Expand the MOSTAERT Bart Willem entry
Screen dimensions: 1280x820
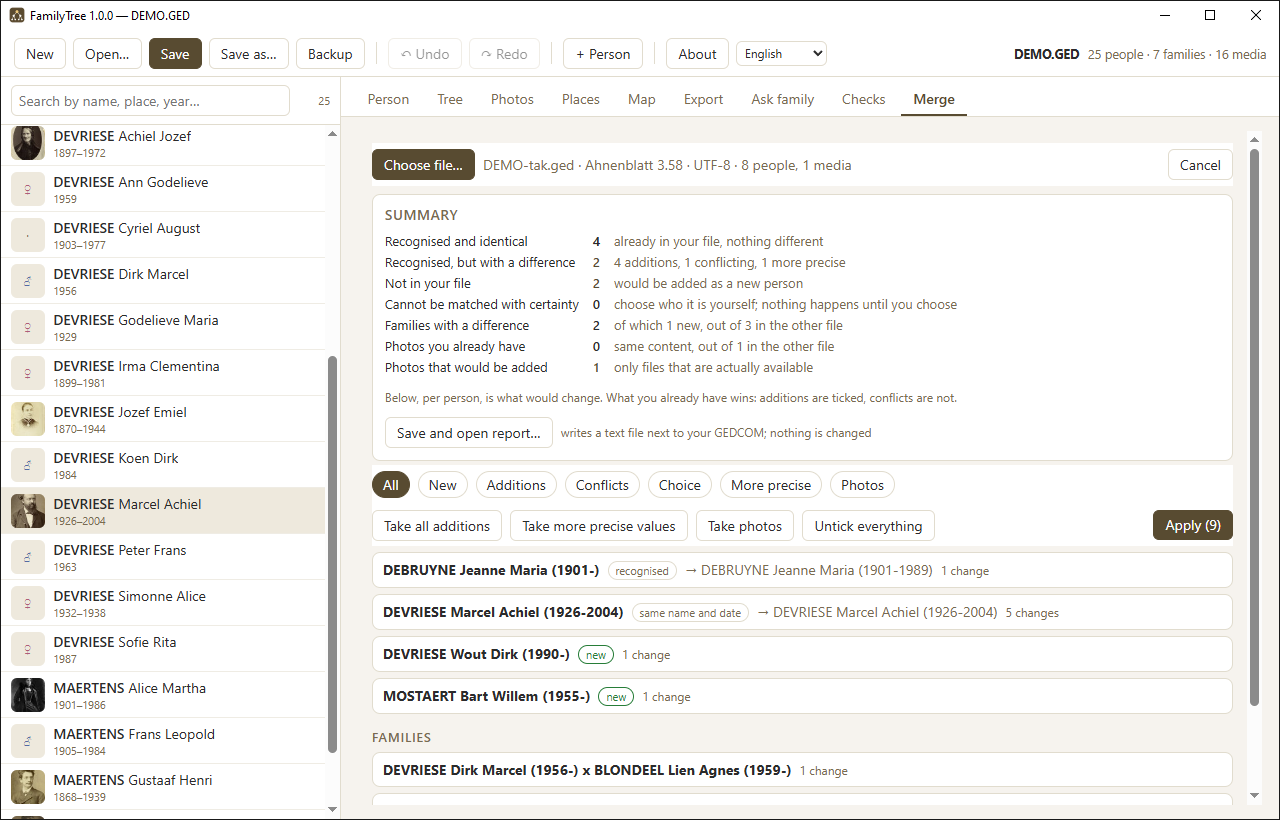click(802, 696)
